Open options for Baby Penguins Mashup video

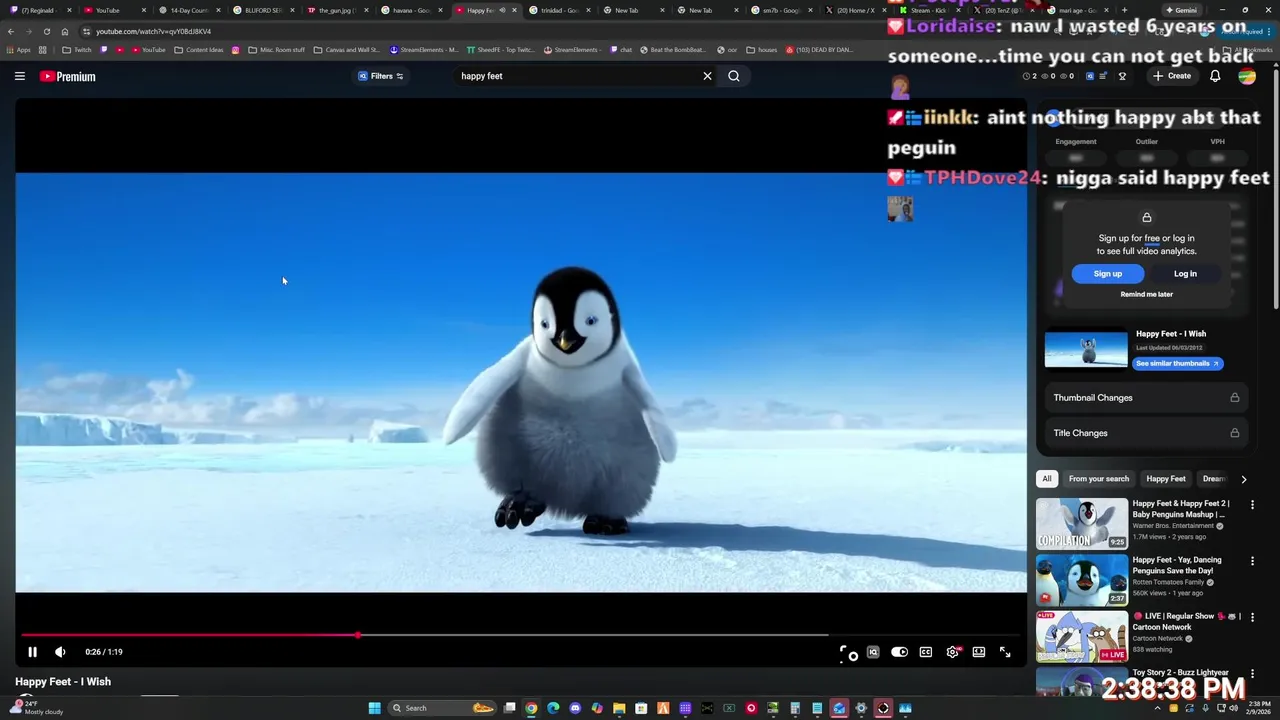click(x=1252, y=505)
